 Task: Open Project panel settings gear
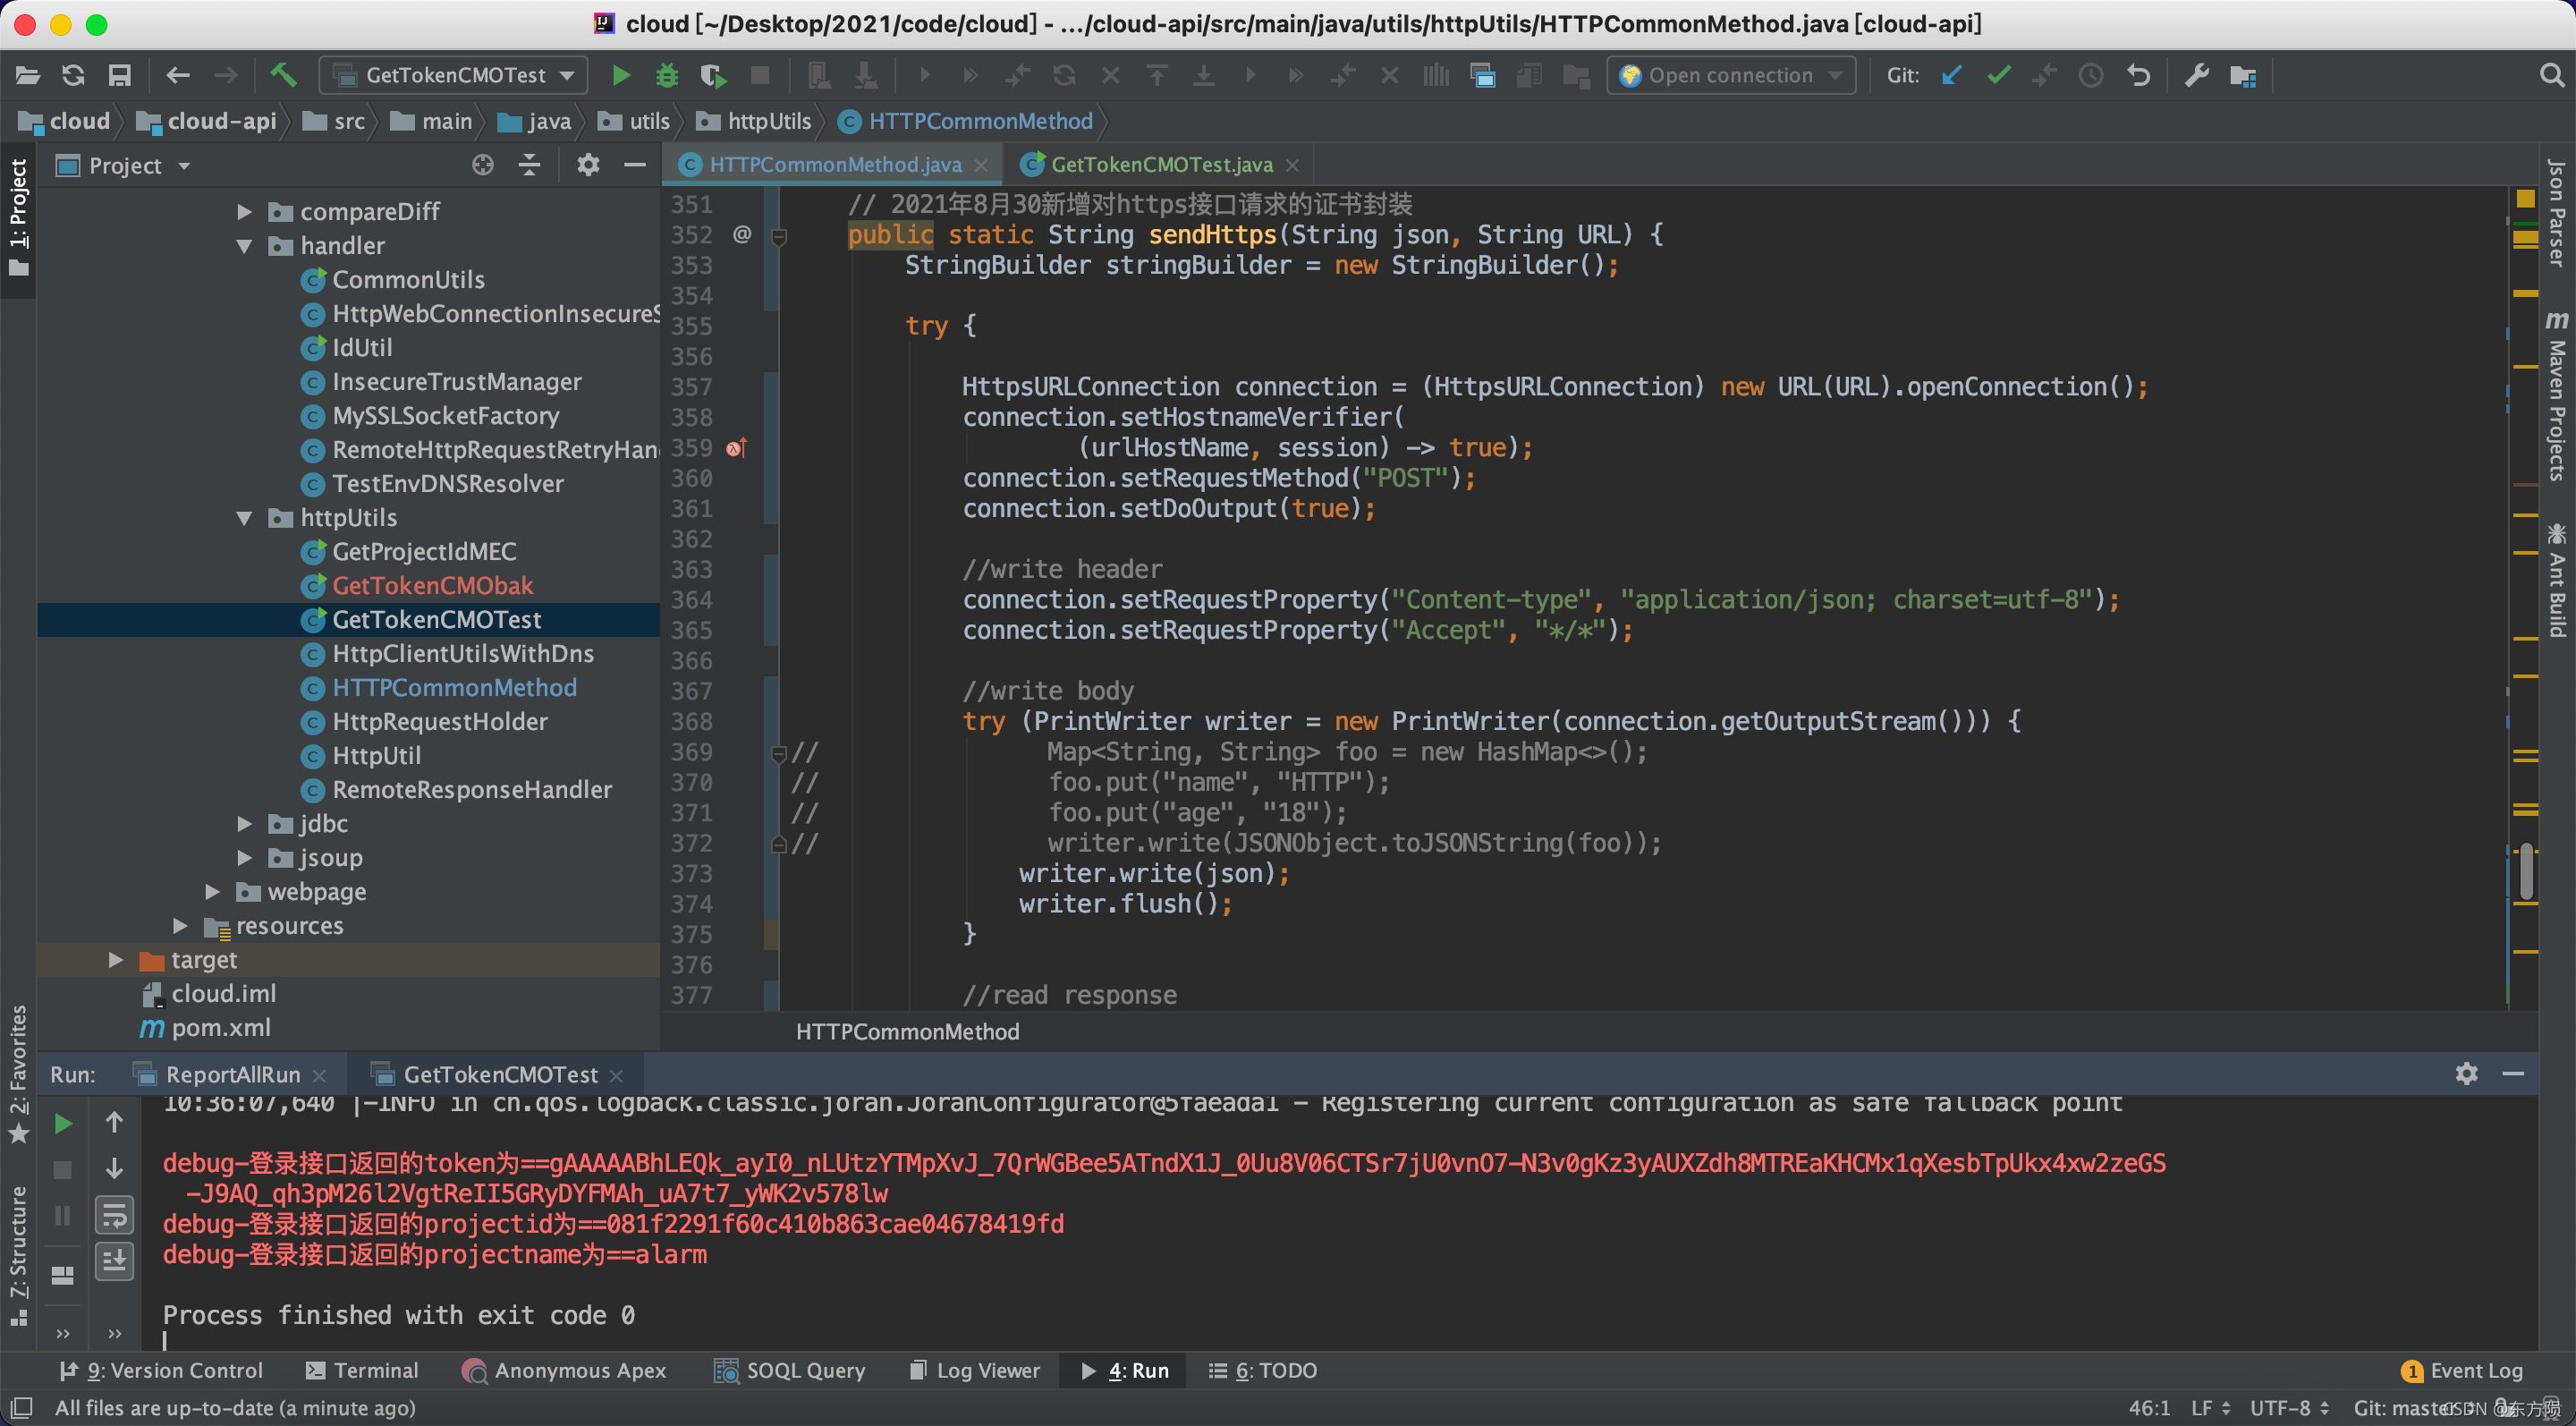point(588,165)
